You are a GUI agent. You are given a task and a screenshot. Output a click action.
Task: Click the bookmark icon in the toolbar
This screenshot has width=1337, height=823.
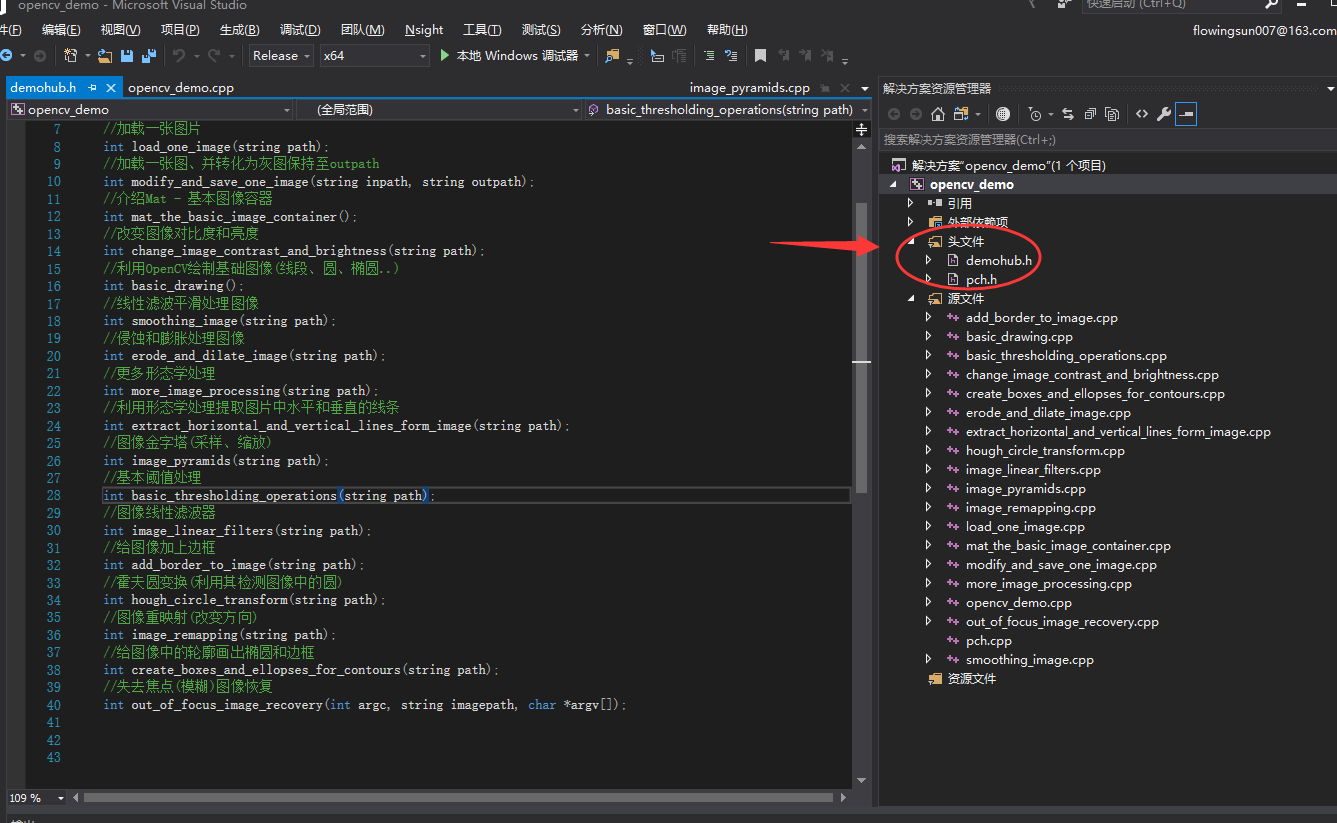click(x=760, y=56)
